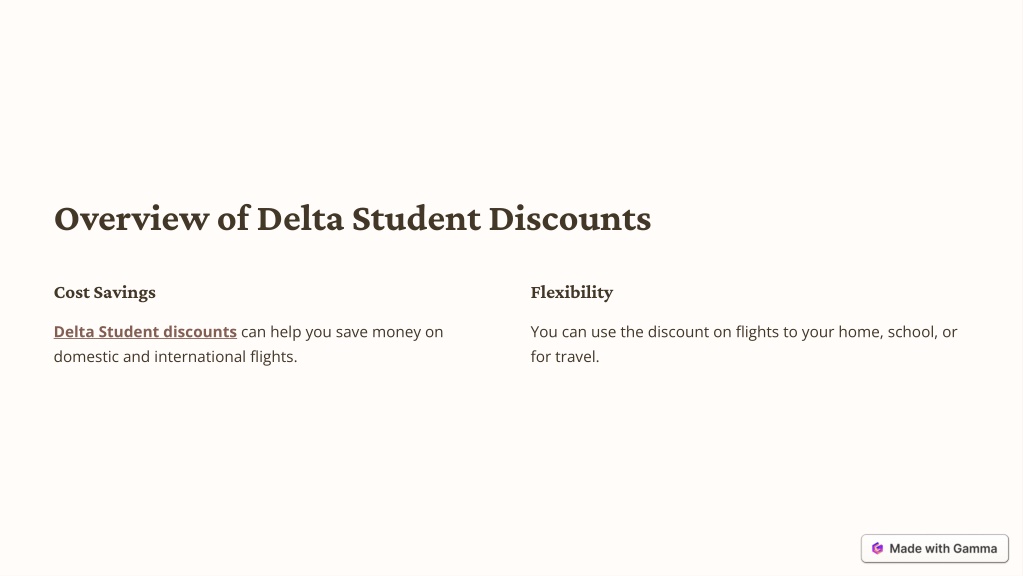Screen dimensions: 1023x576
Task: Click the word Delta in the title
Action: click(300, 219)
